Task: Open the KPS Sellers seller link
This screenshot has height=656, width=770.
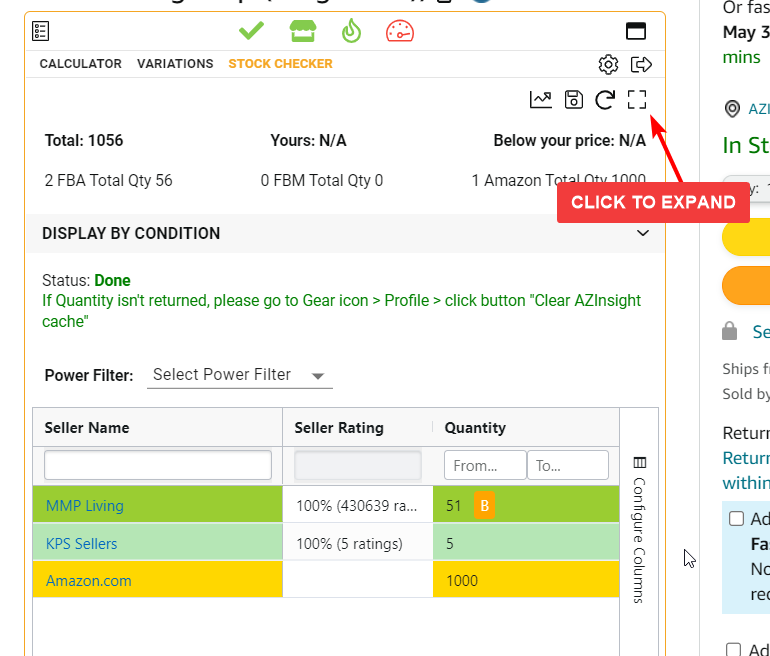Action: pyautogui.click(x=82, y=544)
